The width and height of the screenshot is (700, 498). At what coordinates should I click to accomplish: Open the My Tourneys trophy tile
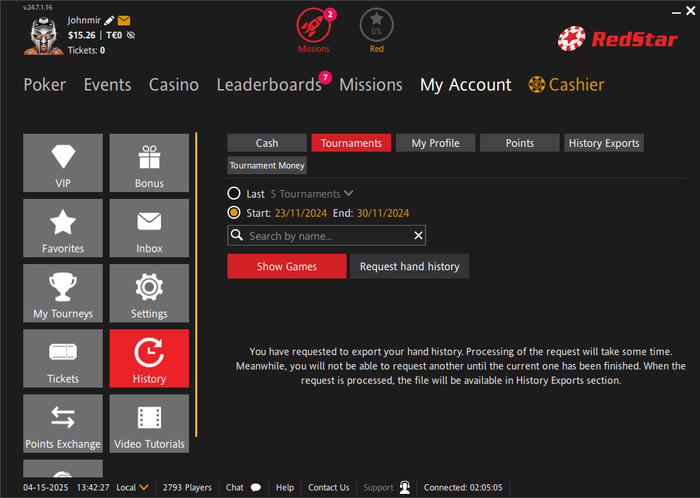pyautogui.click(x=63, y=293)
